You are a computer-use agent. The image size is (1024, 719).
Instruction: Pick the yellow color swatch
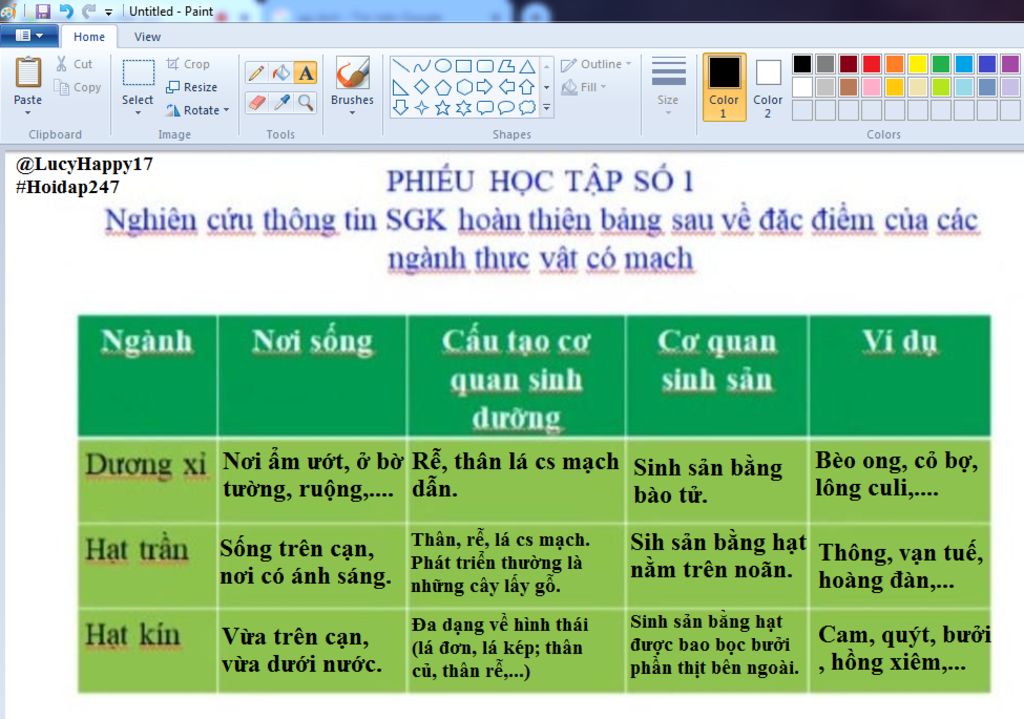point(918,64)
